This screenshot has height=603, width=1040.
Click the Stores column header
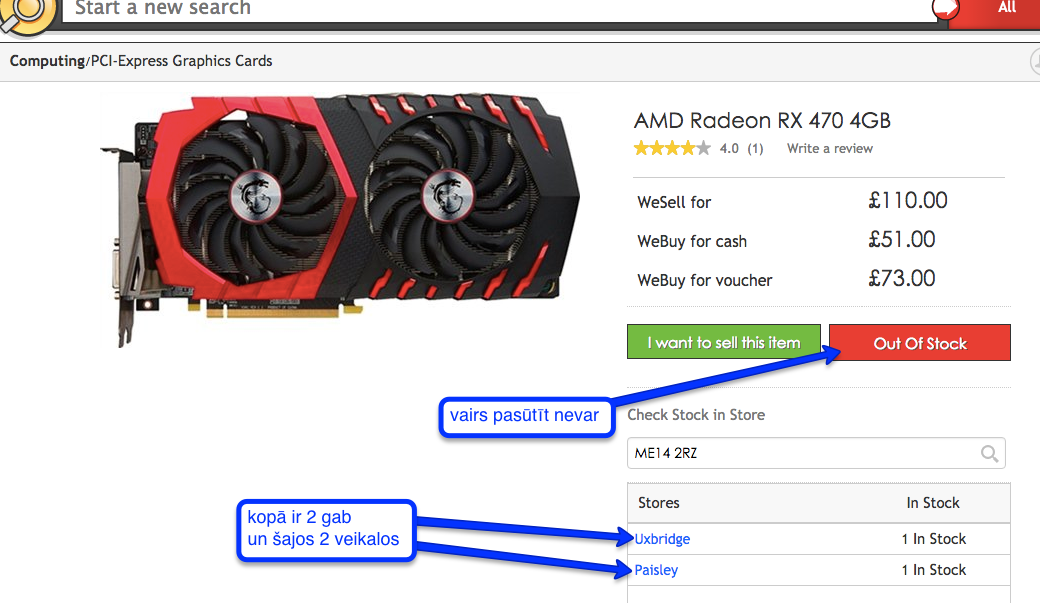[x=659, y=503]
